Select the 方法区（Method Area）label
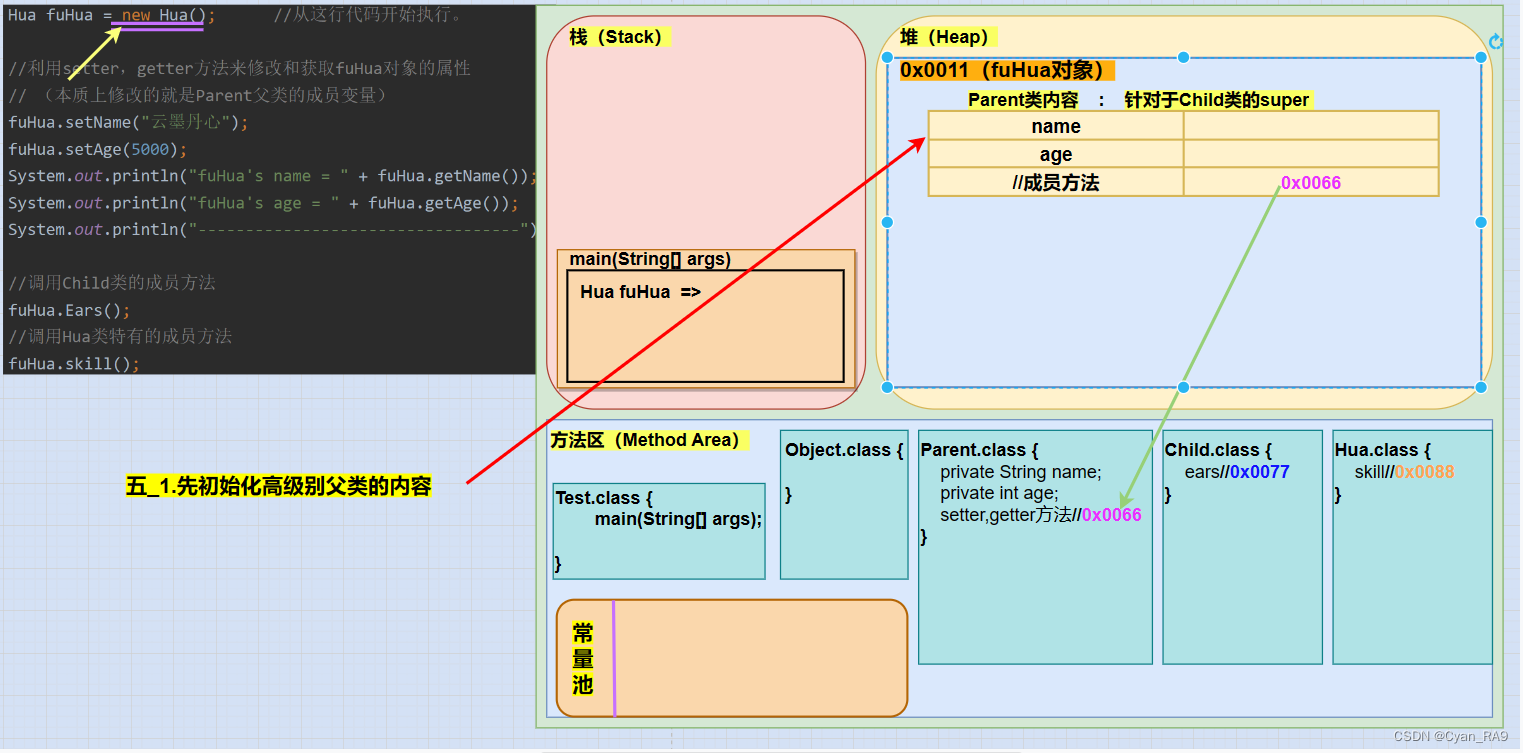This screenshot has width=1523, height=753. pyautogui.click(x=649, y=440)
